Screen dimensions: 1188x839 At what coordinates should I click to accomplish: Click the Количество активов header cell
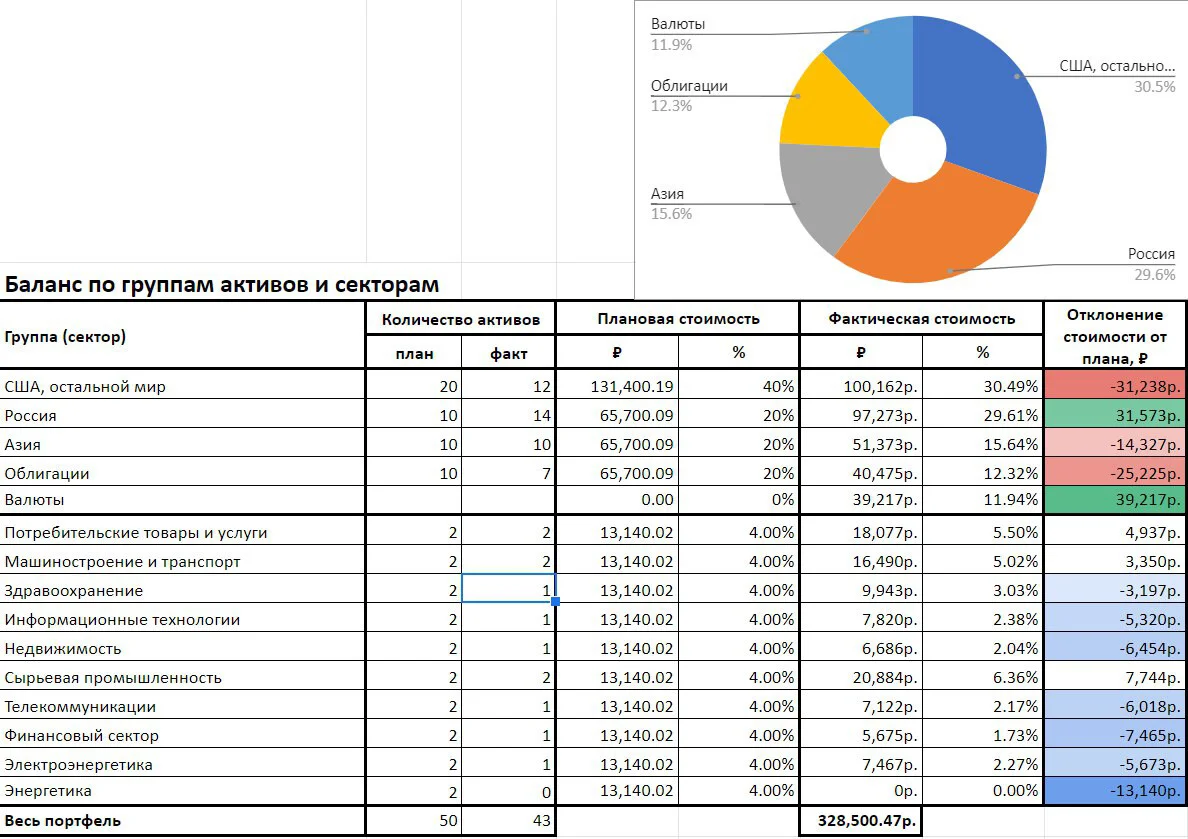tap(461, 319)
